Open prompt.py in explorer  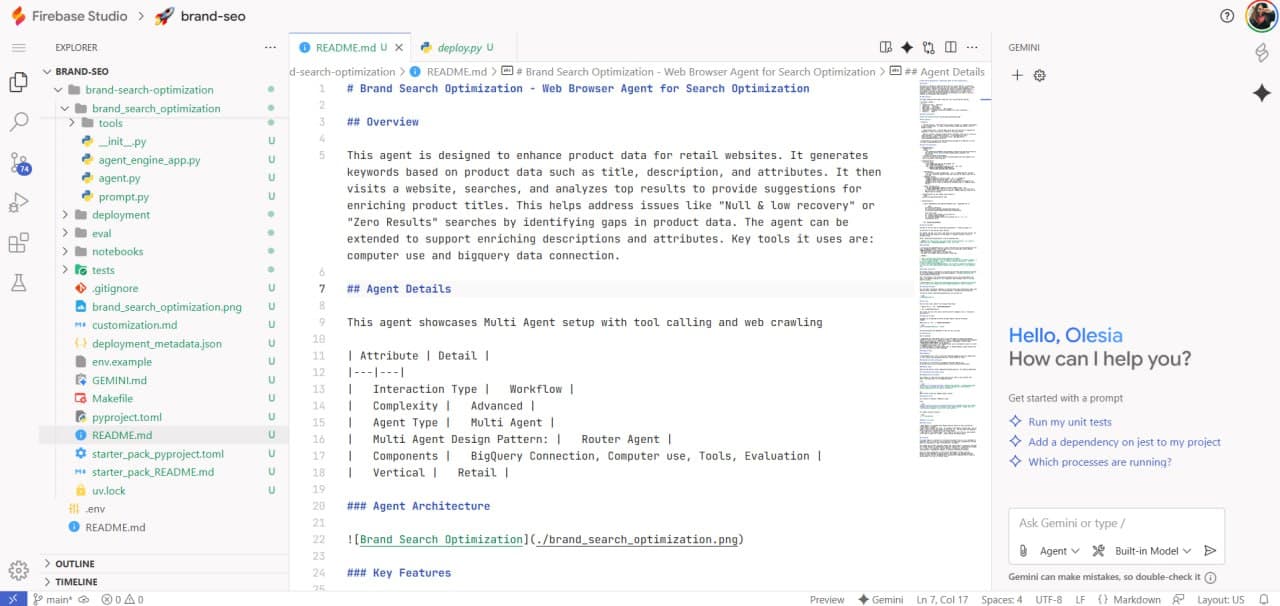coord(123,197)
